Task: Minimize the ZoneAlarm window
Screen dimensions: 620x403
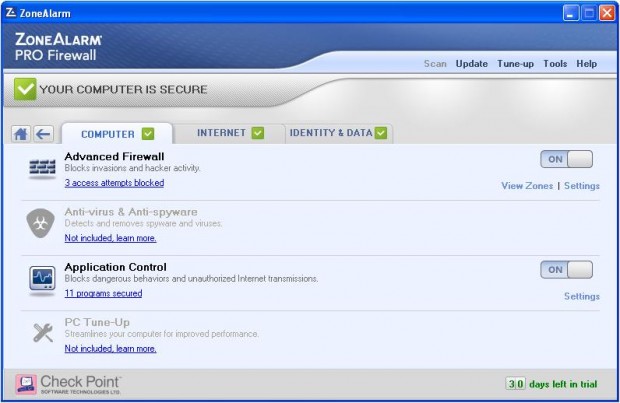Action: click(x=570, y=13)
